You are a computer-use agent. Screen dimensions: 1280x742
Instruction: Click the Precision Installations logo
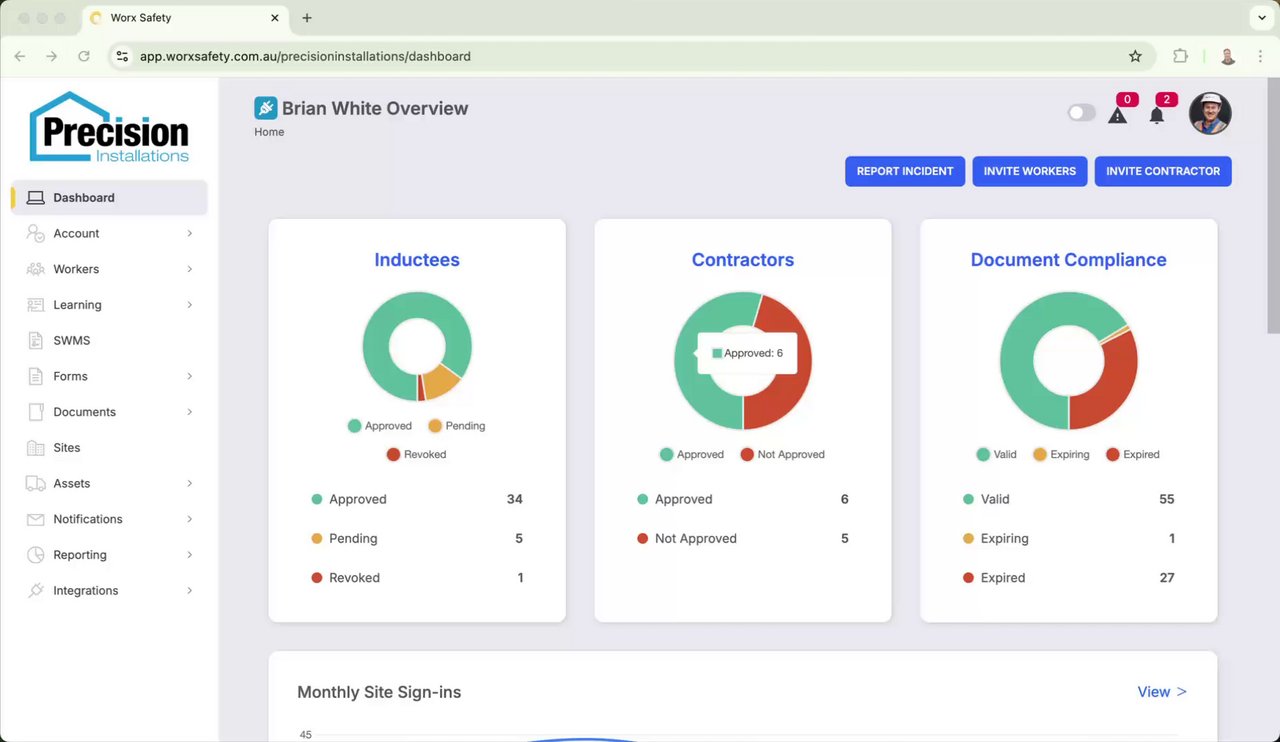tap(109, 127)
